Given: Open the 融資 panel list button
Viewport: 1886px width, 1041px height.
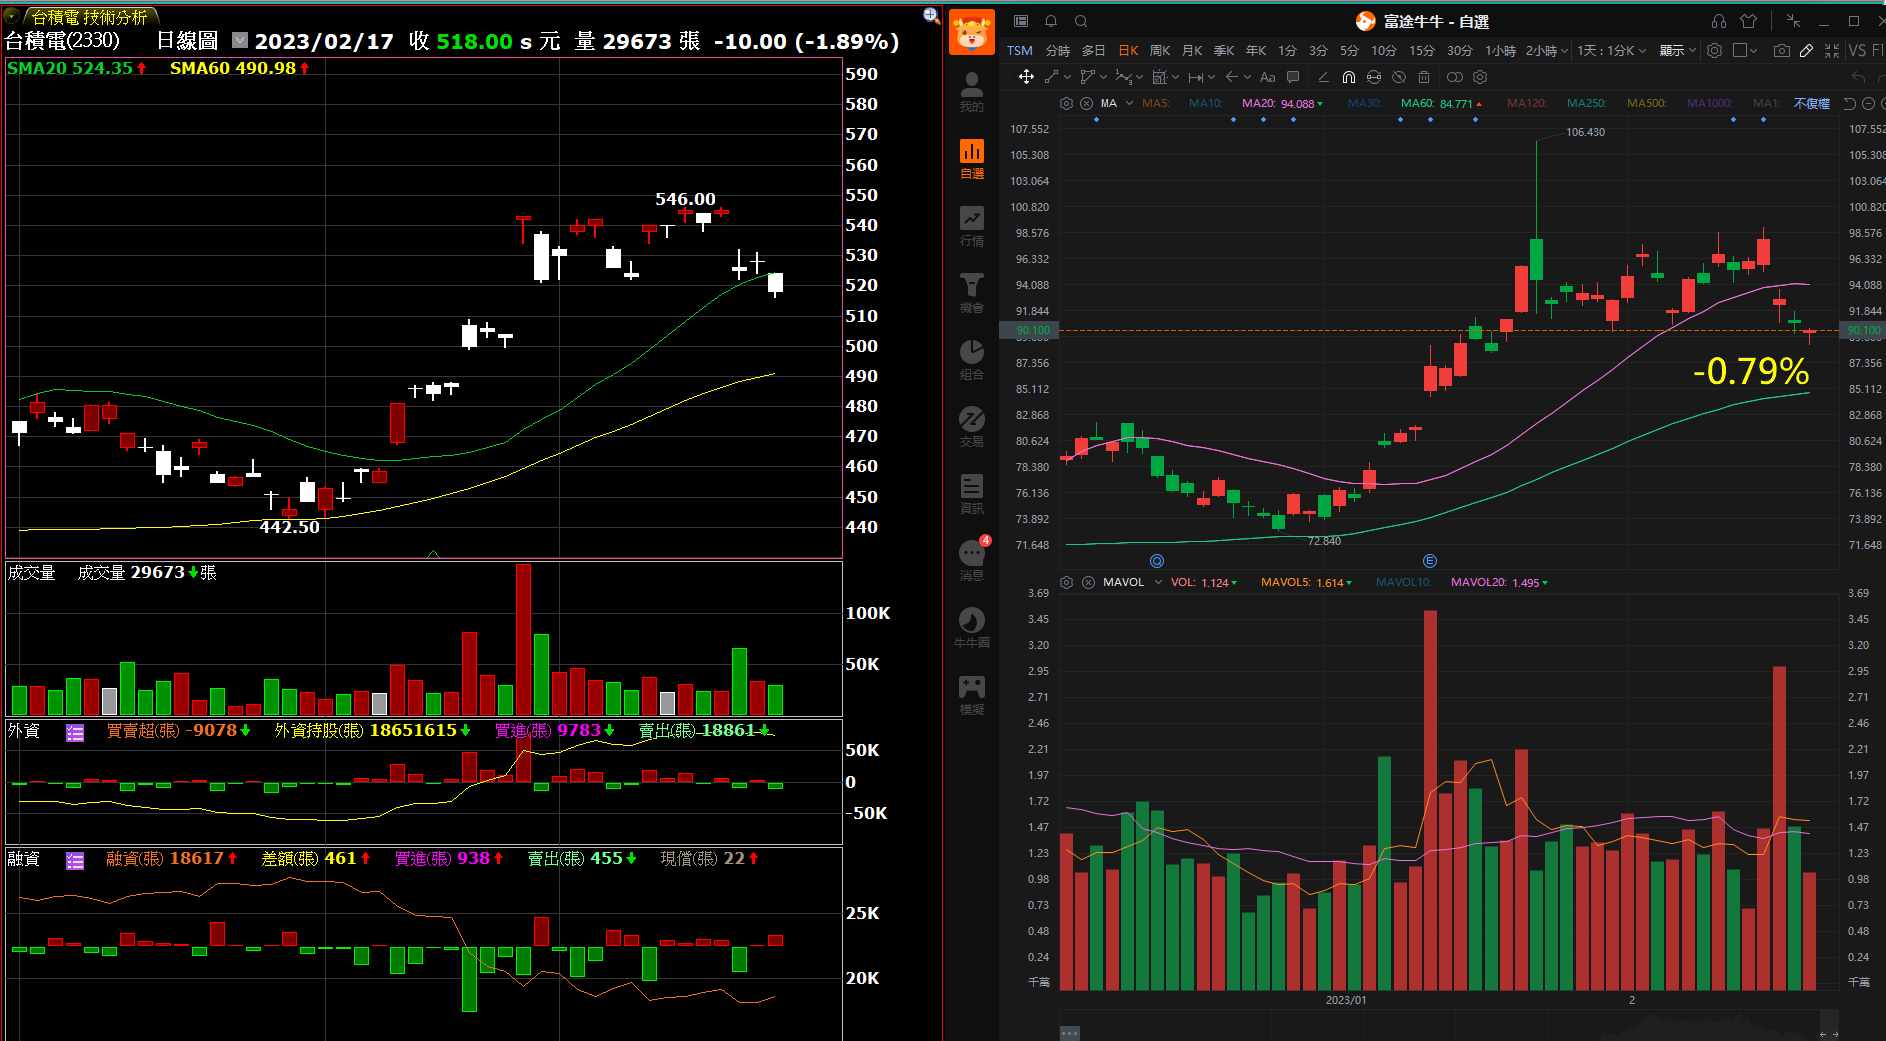Looking at the screenshot, I should [75, 860].
